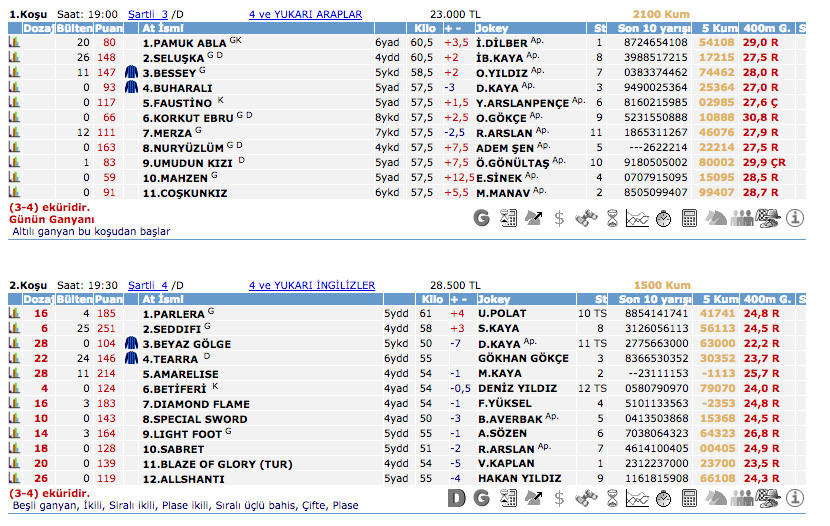Click the bar chart icon beside PAMUK ABLA
This screenshot has height=526, width=830.
pyautogui.click(x=15, y=44)
